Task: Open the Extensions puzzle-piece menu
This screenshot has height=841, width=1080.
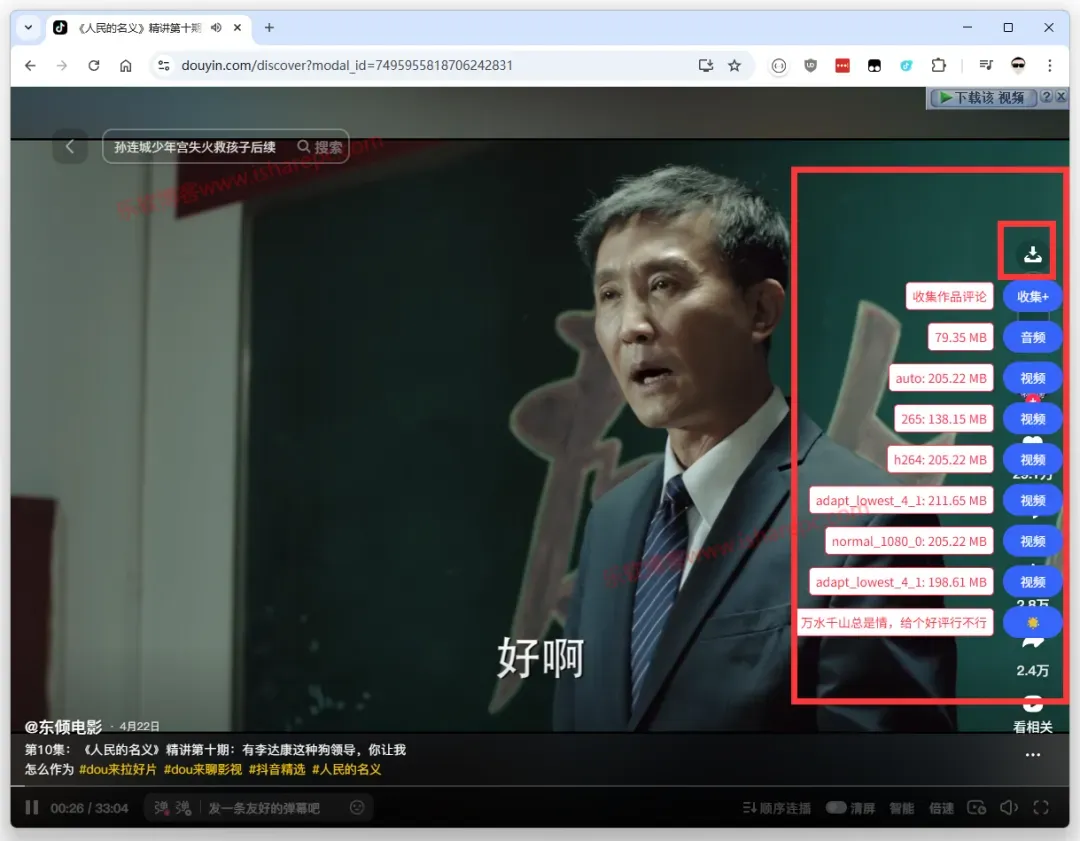Action: (x=938, y=65)
